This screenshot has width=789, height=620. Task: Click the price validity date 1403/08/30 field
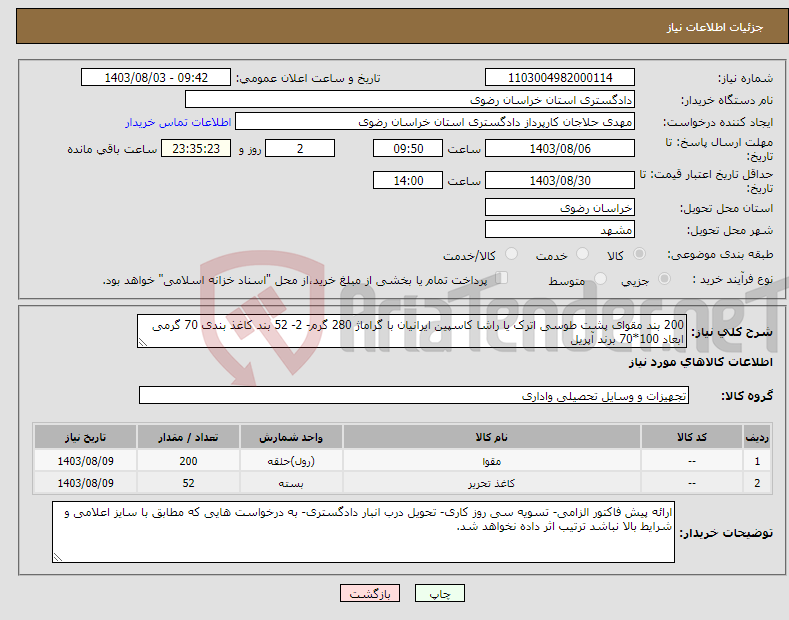click(x=560, y=180)
